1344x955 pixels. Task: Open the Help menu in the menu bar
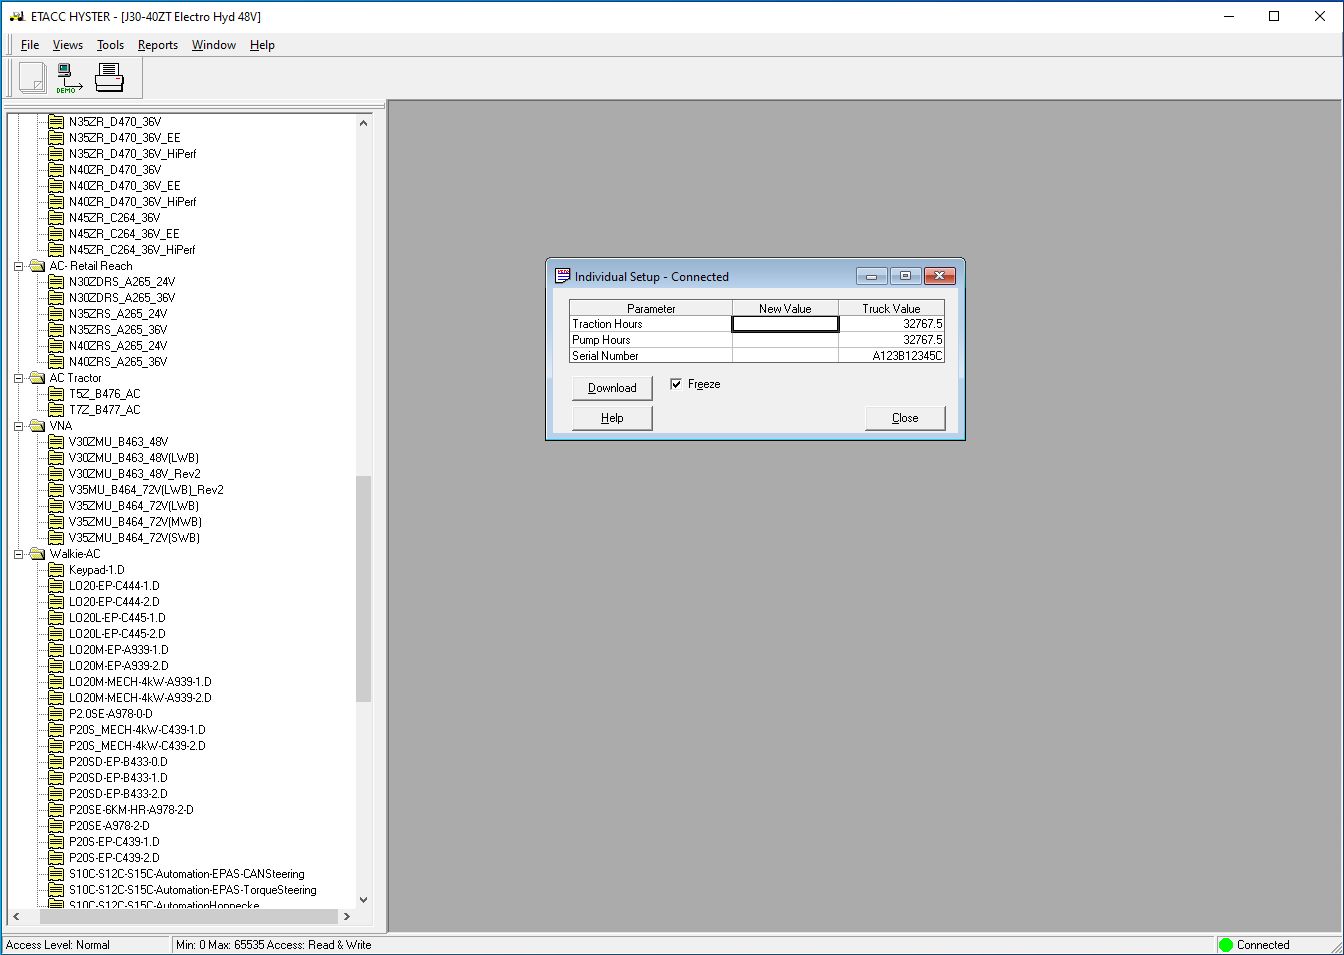click(x=262, y=45)
